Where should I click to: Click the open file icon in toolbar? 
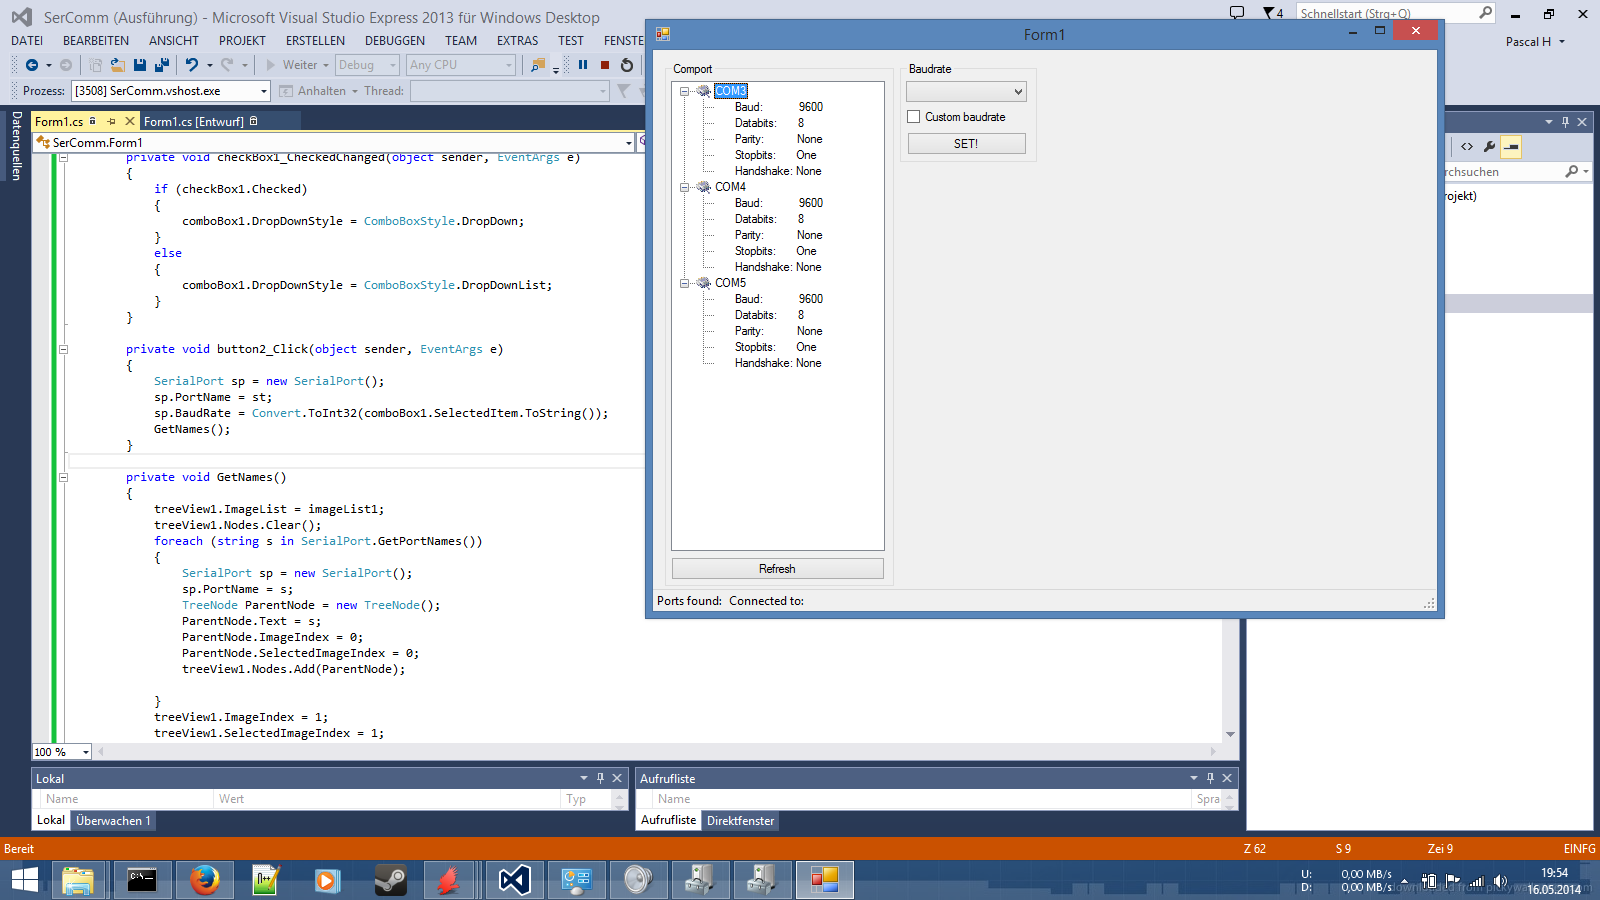pyautogui.click(x=117, y=65)
